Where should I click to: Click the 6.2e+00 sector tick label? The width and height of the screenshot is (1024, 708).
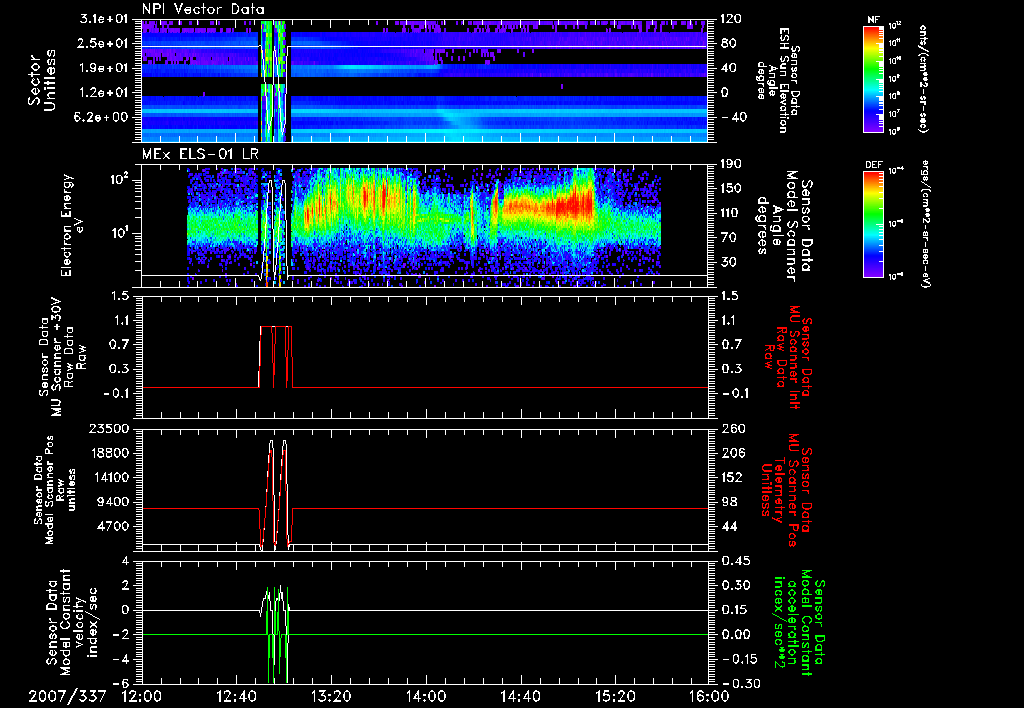pyautogui.click(x=103, y=117)
